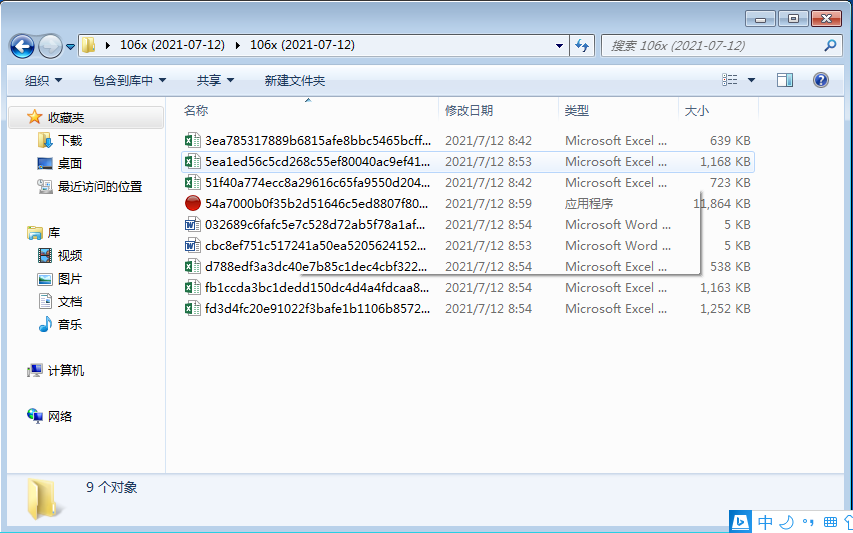Image resolution: width=853 pixels, height=533 pixels.
Task: Click the Excel icon of 3ea785317889 file
Action: (x=193, y=140)
